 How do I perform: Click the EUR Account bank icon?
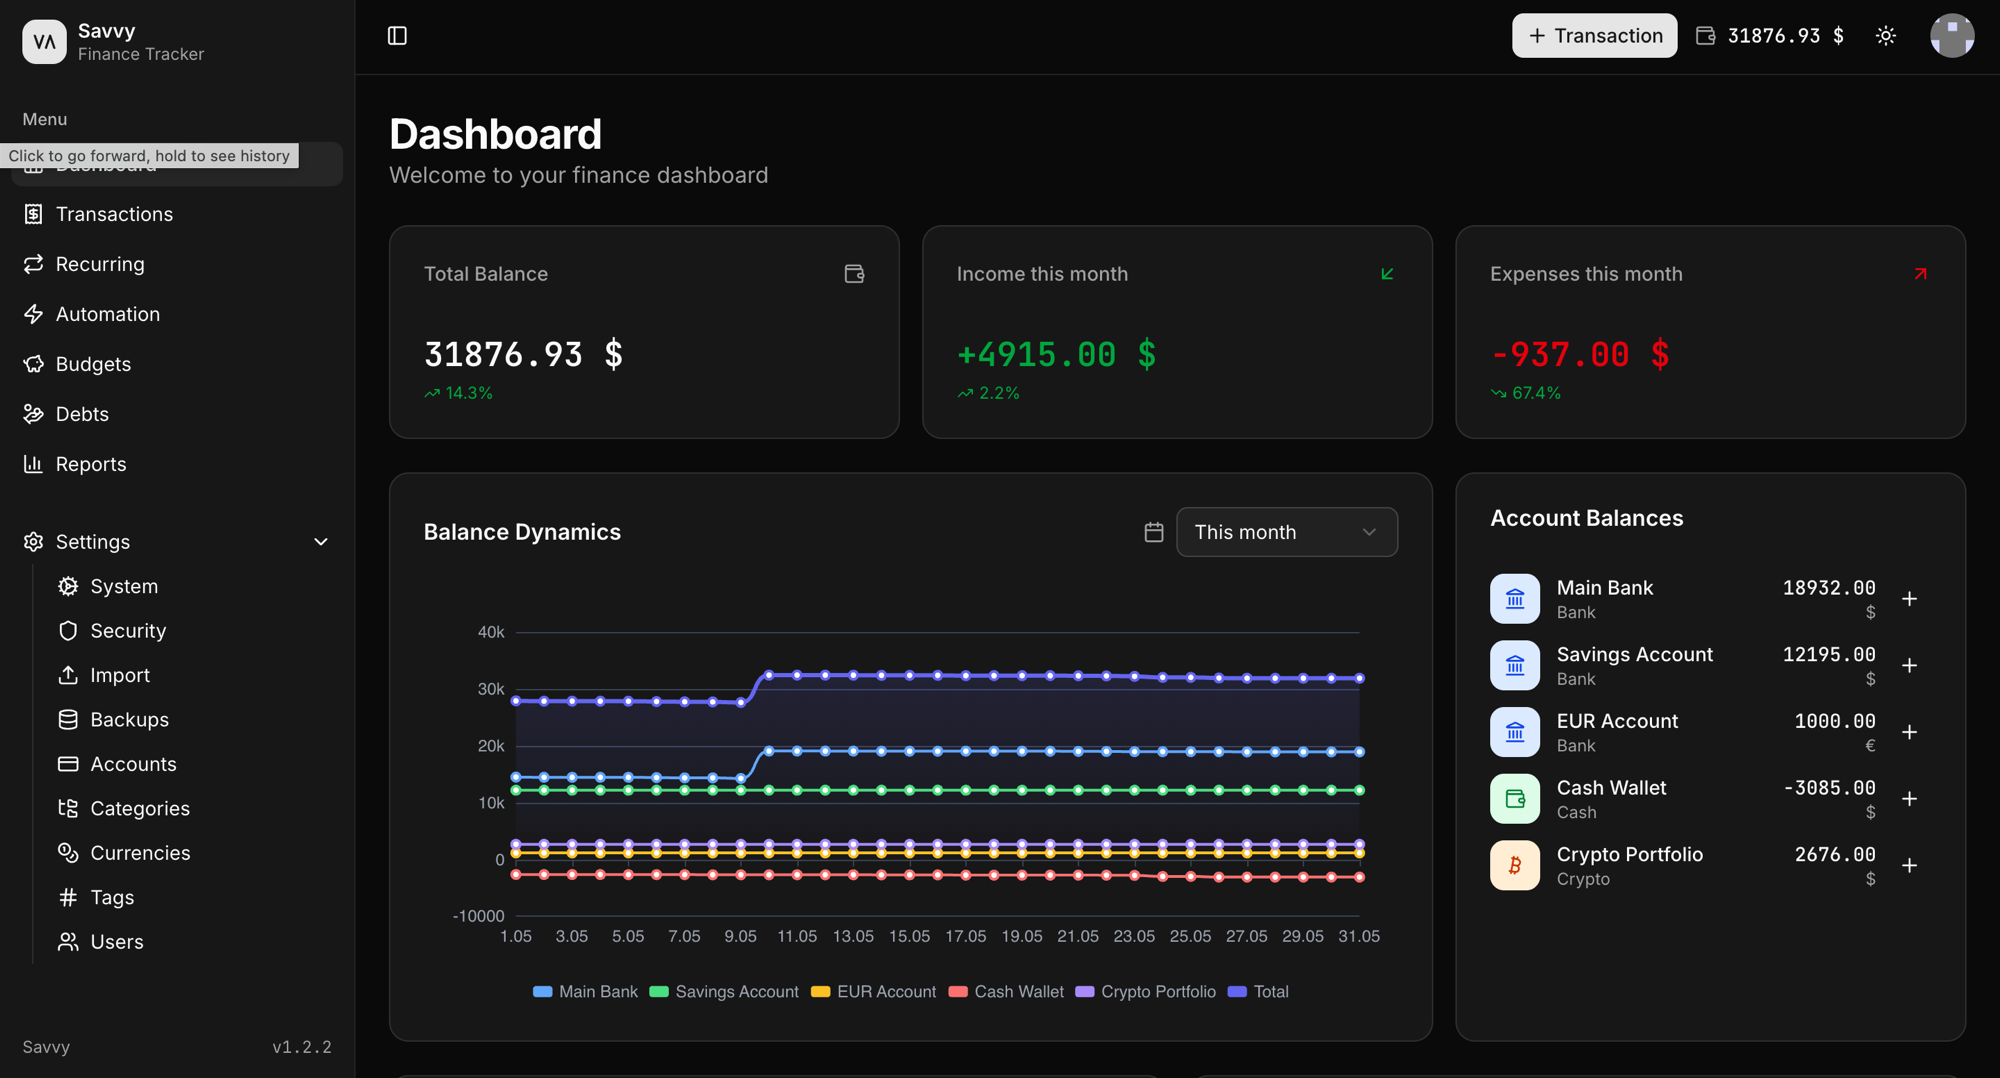tap(1515, 732)
